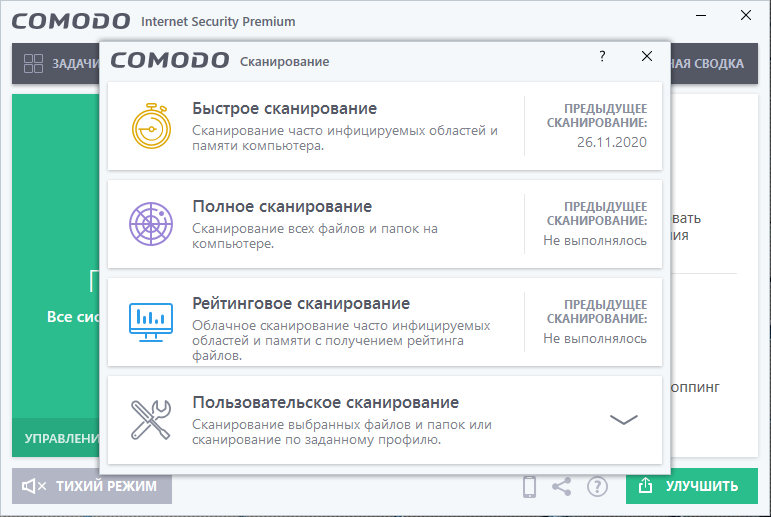
Task: Click the radar icon for full scan
Action: coord(152,224)
